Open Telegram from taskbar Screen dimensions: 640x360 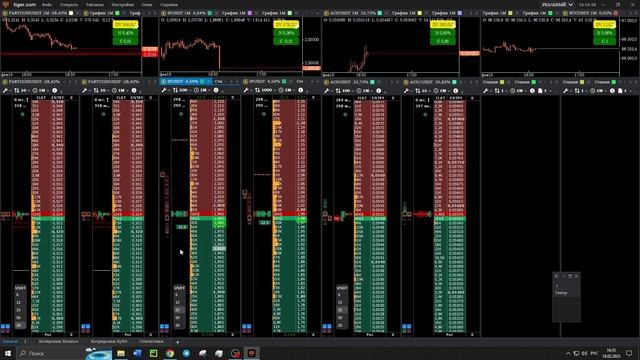186,353
